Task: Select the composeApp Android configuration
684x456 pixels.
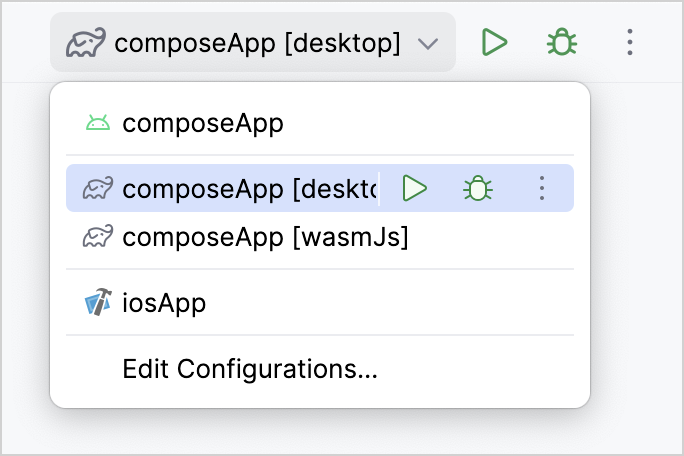Action: pos(203,124)
